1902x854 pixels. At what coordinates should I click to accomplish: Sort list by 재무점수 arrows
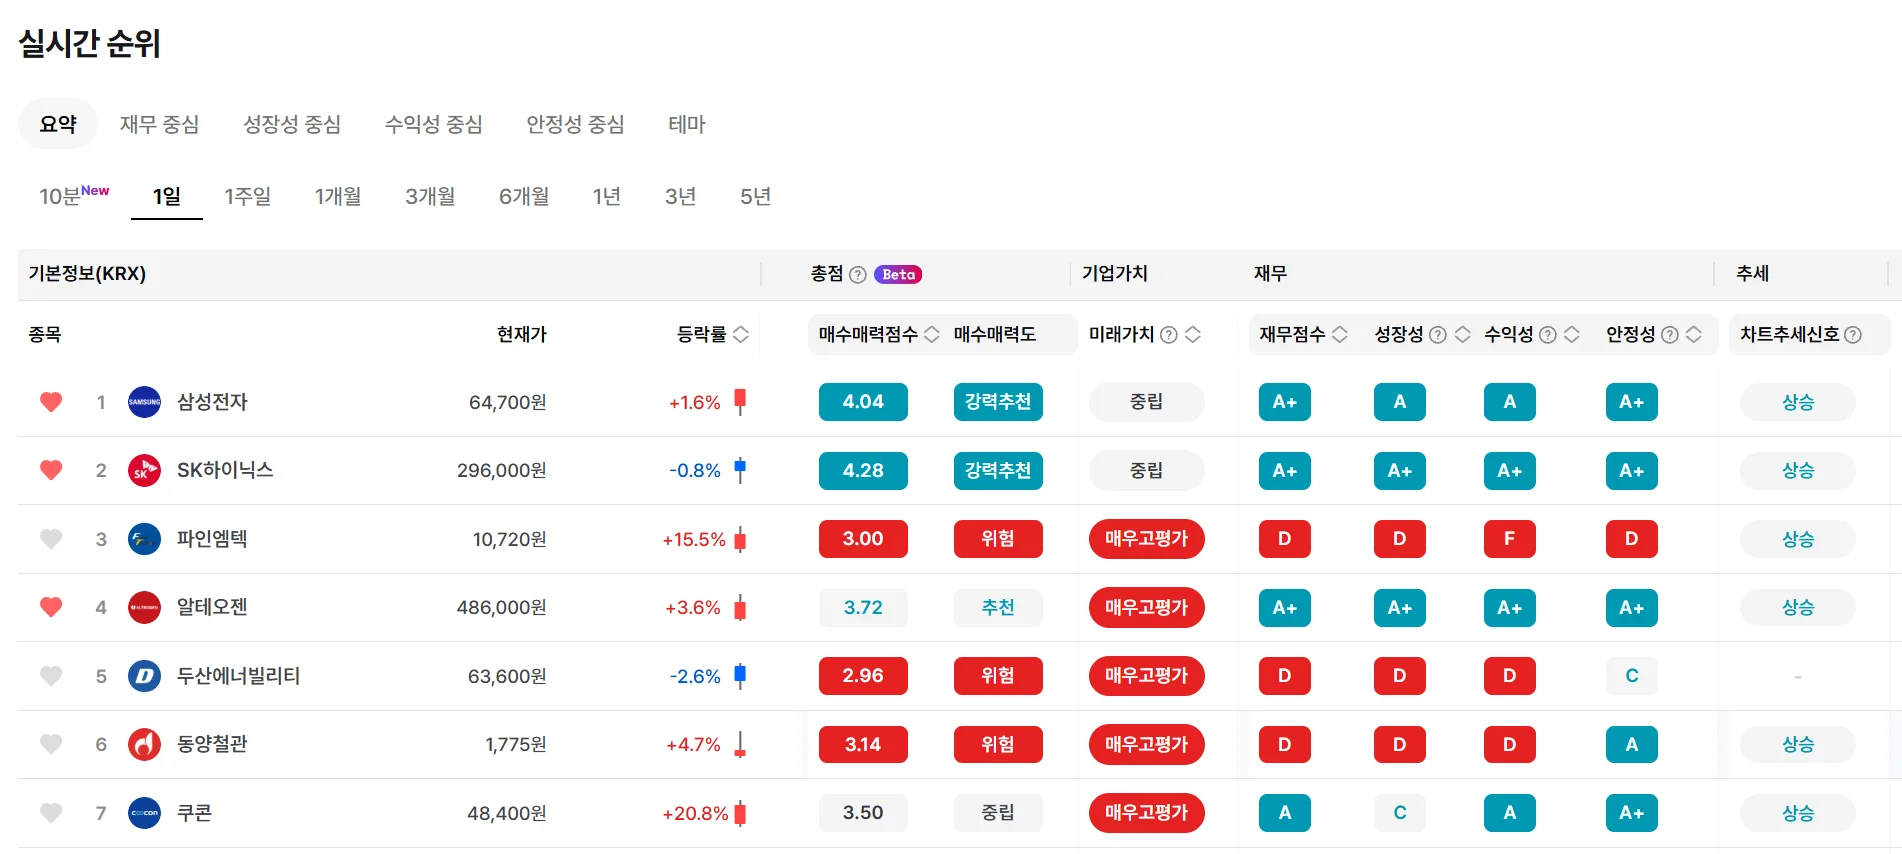pyautogui.click(x=1340, y=335)
